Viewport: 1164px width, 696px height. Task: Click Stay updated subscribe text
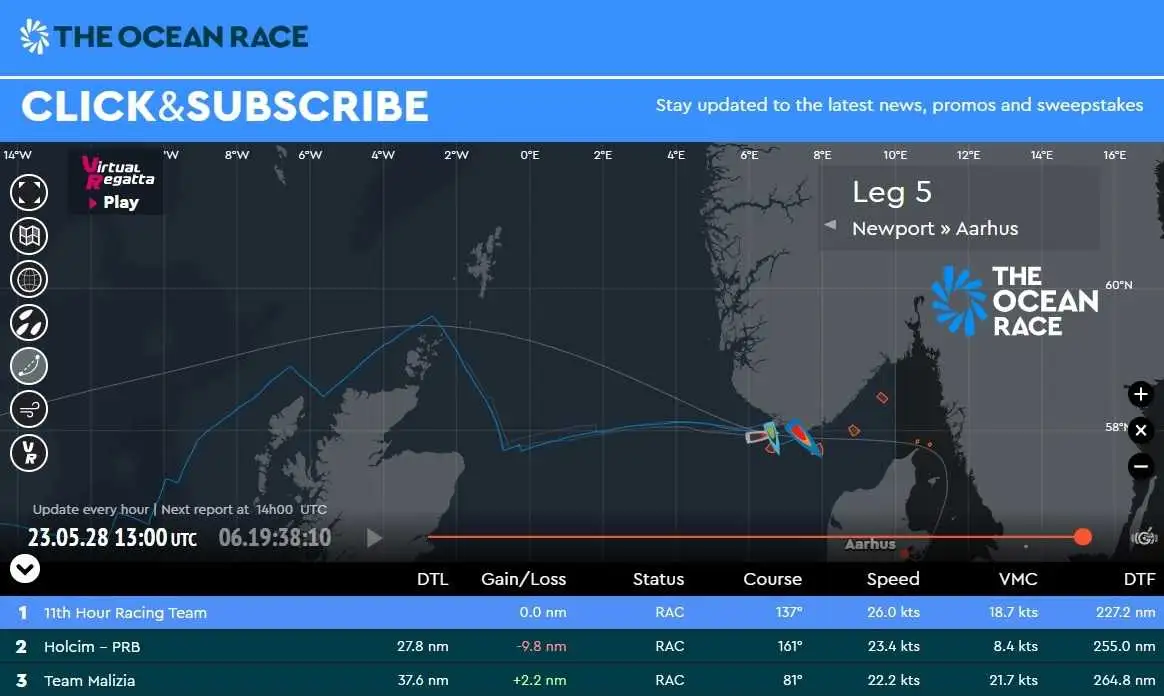click(899, 105)
